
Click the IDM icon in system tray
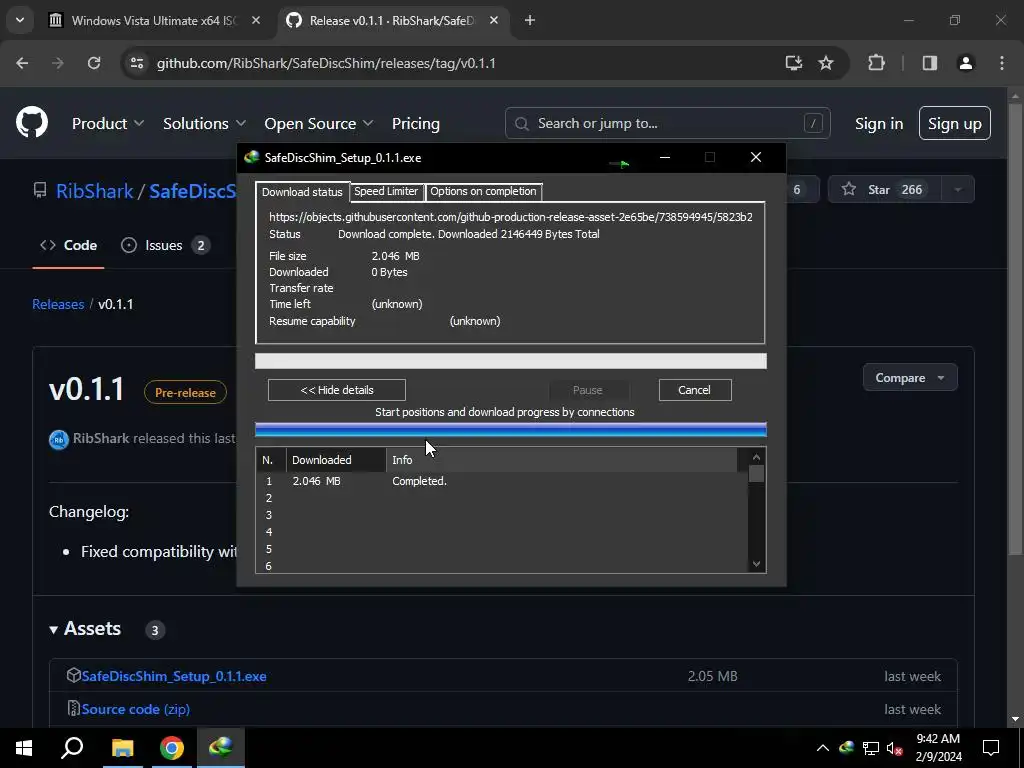coord(846,748)
